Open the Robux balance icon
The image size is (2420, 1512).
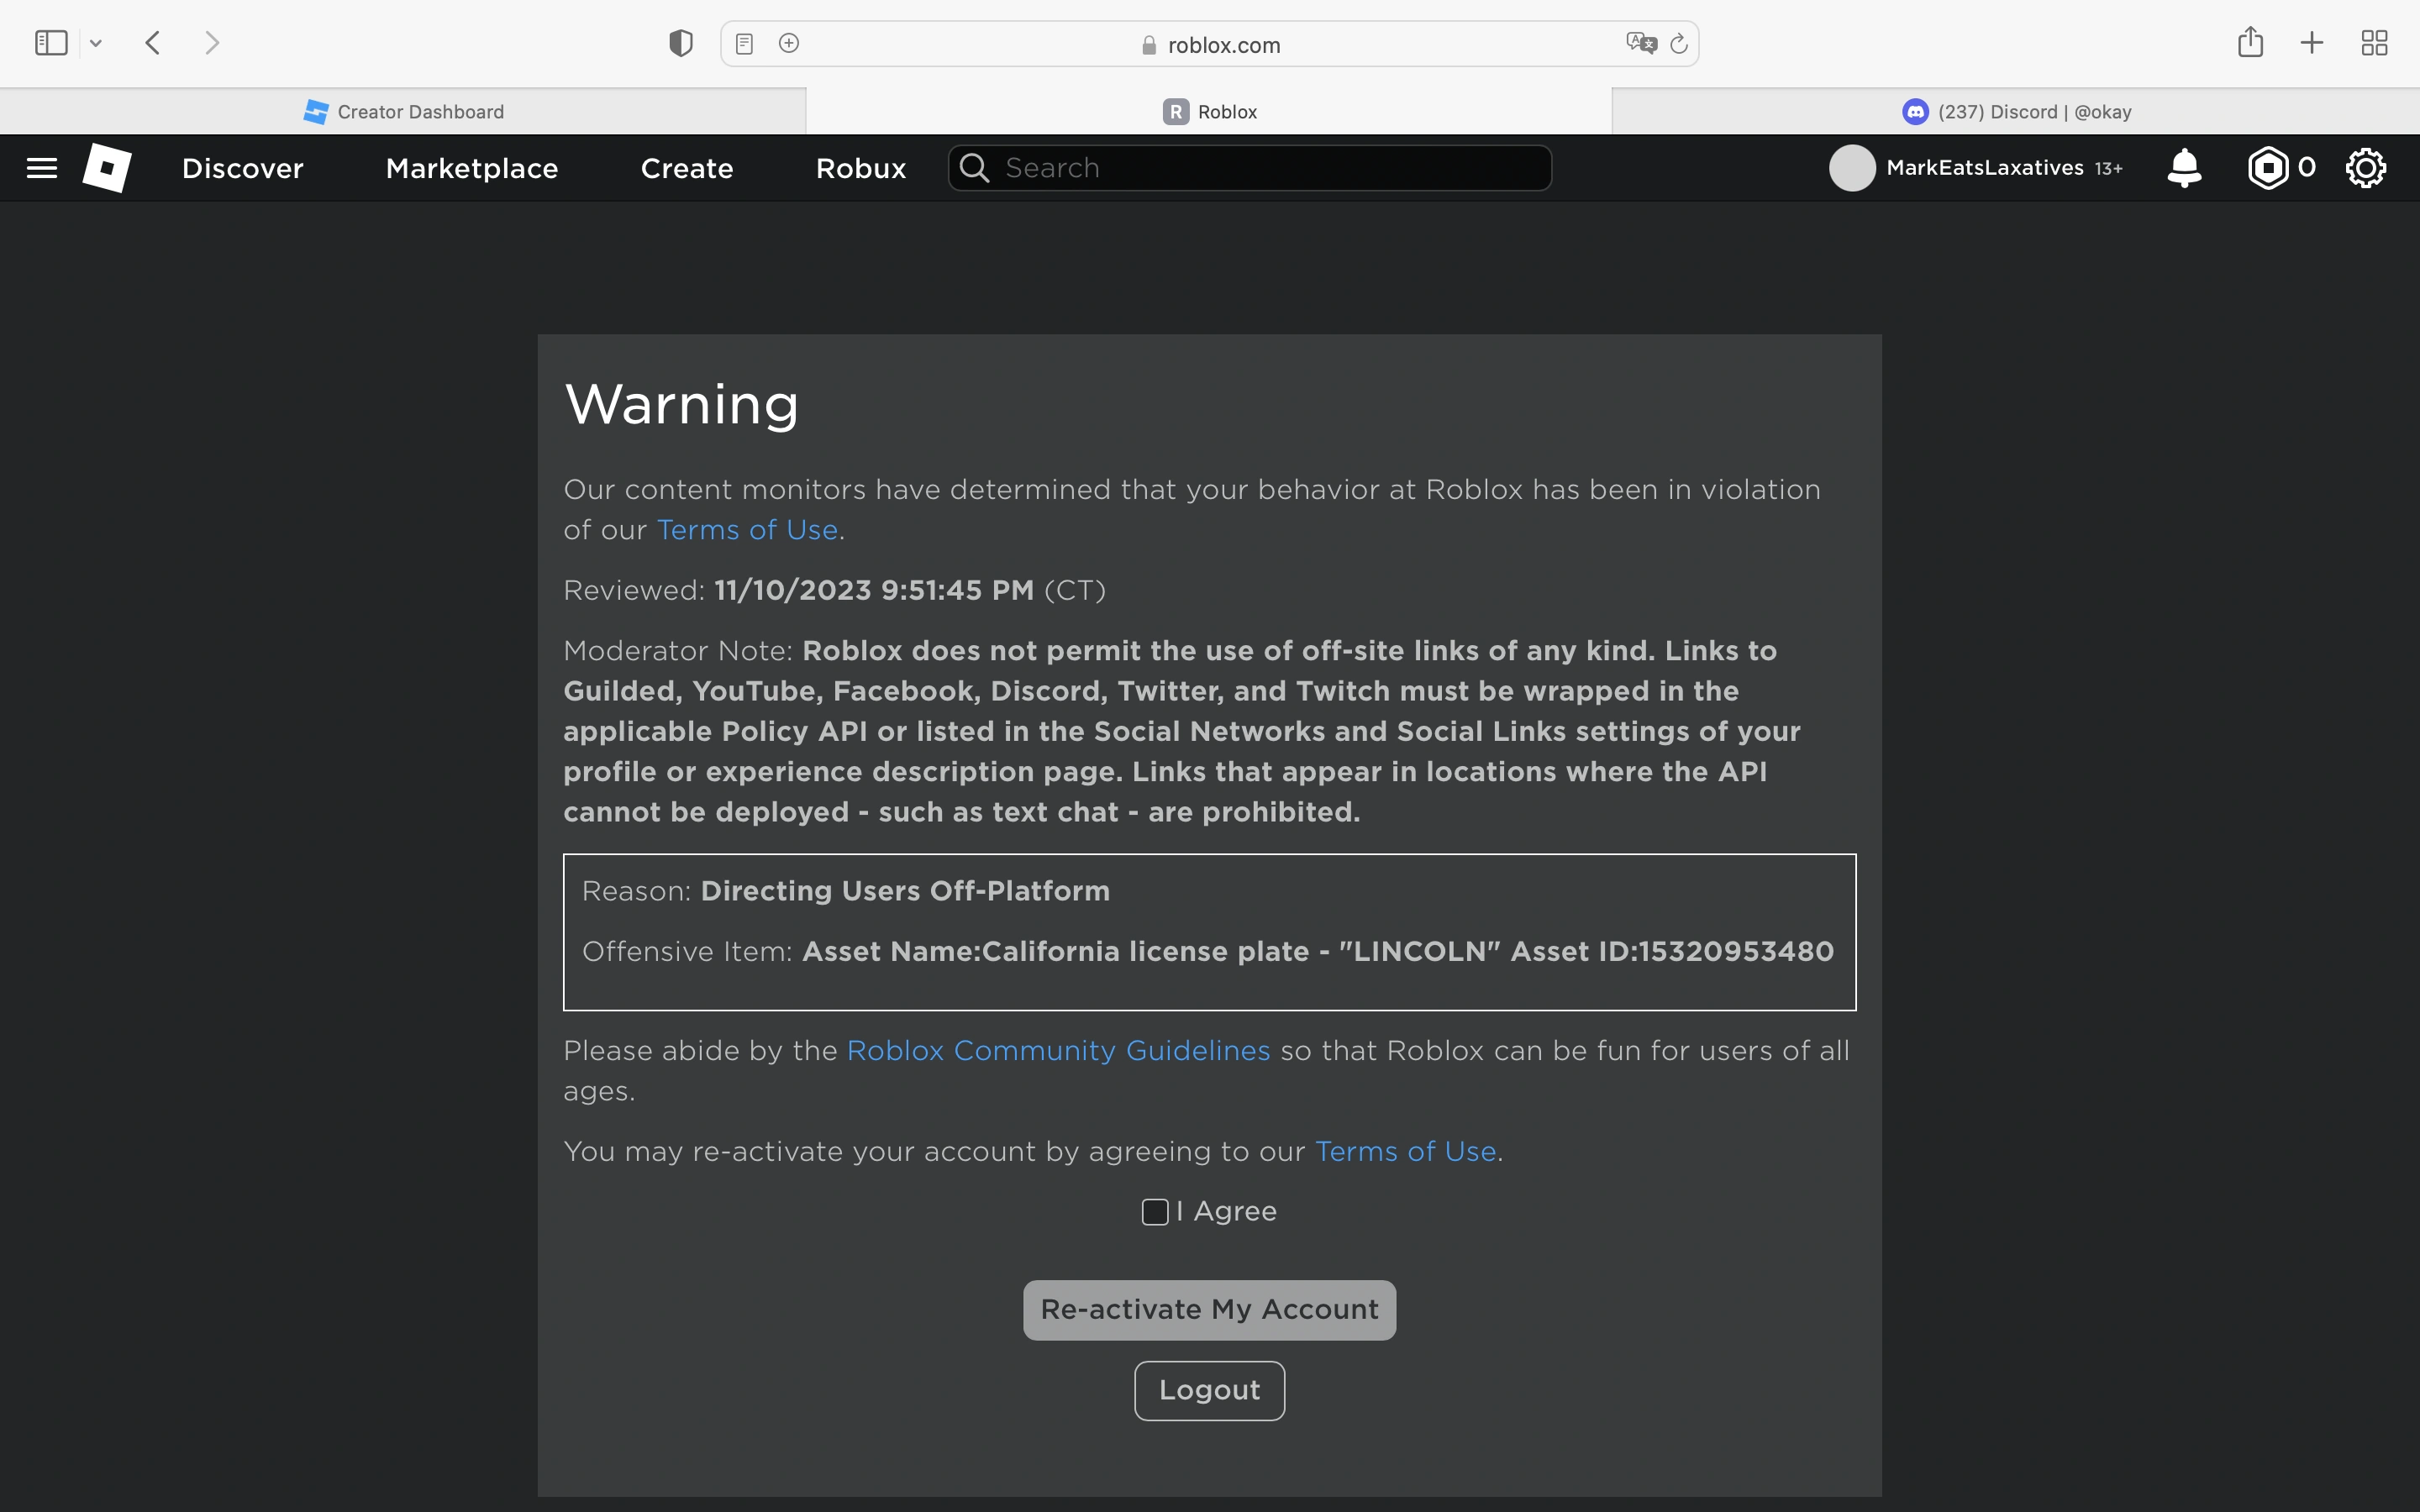tap(2268, 168)
